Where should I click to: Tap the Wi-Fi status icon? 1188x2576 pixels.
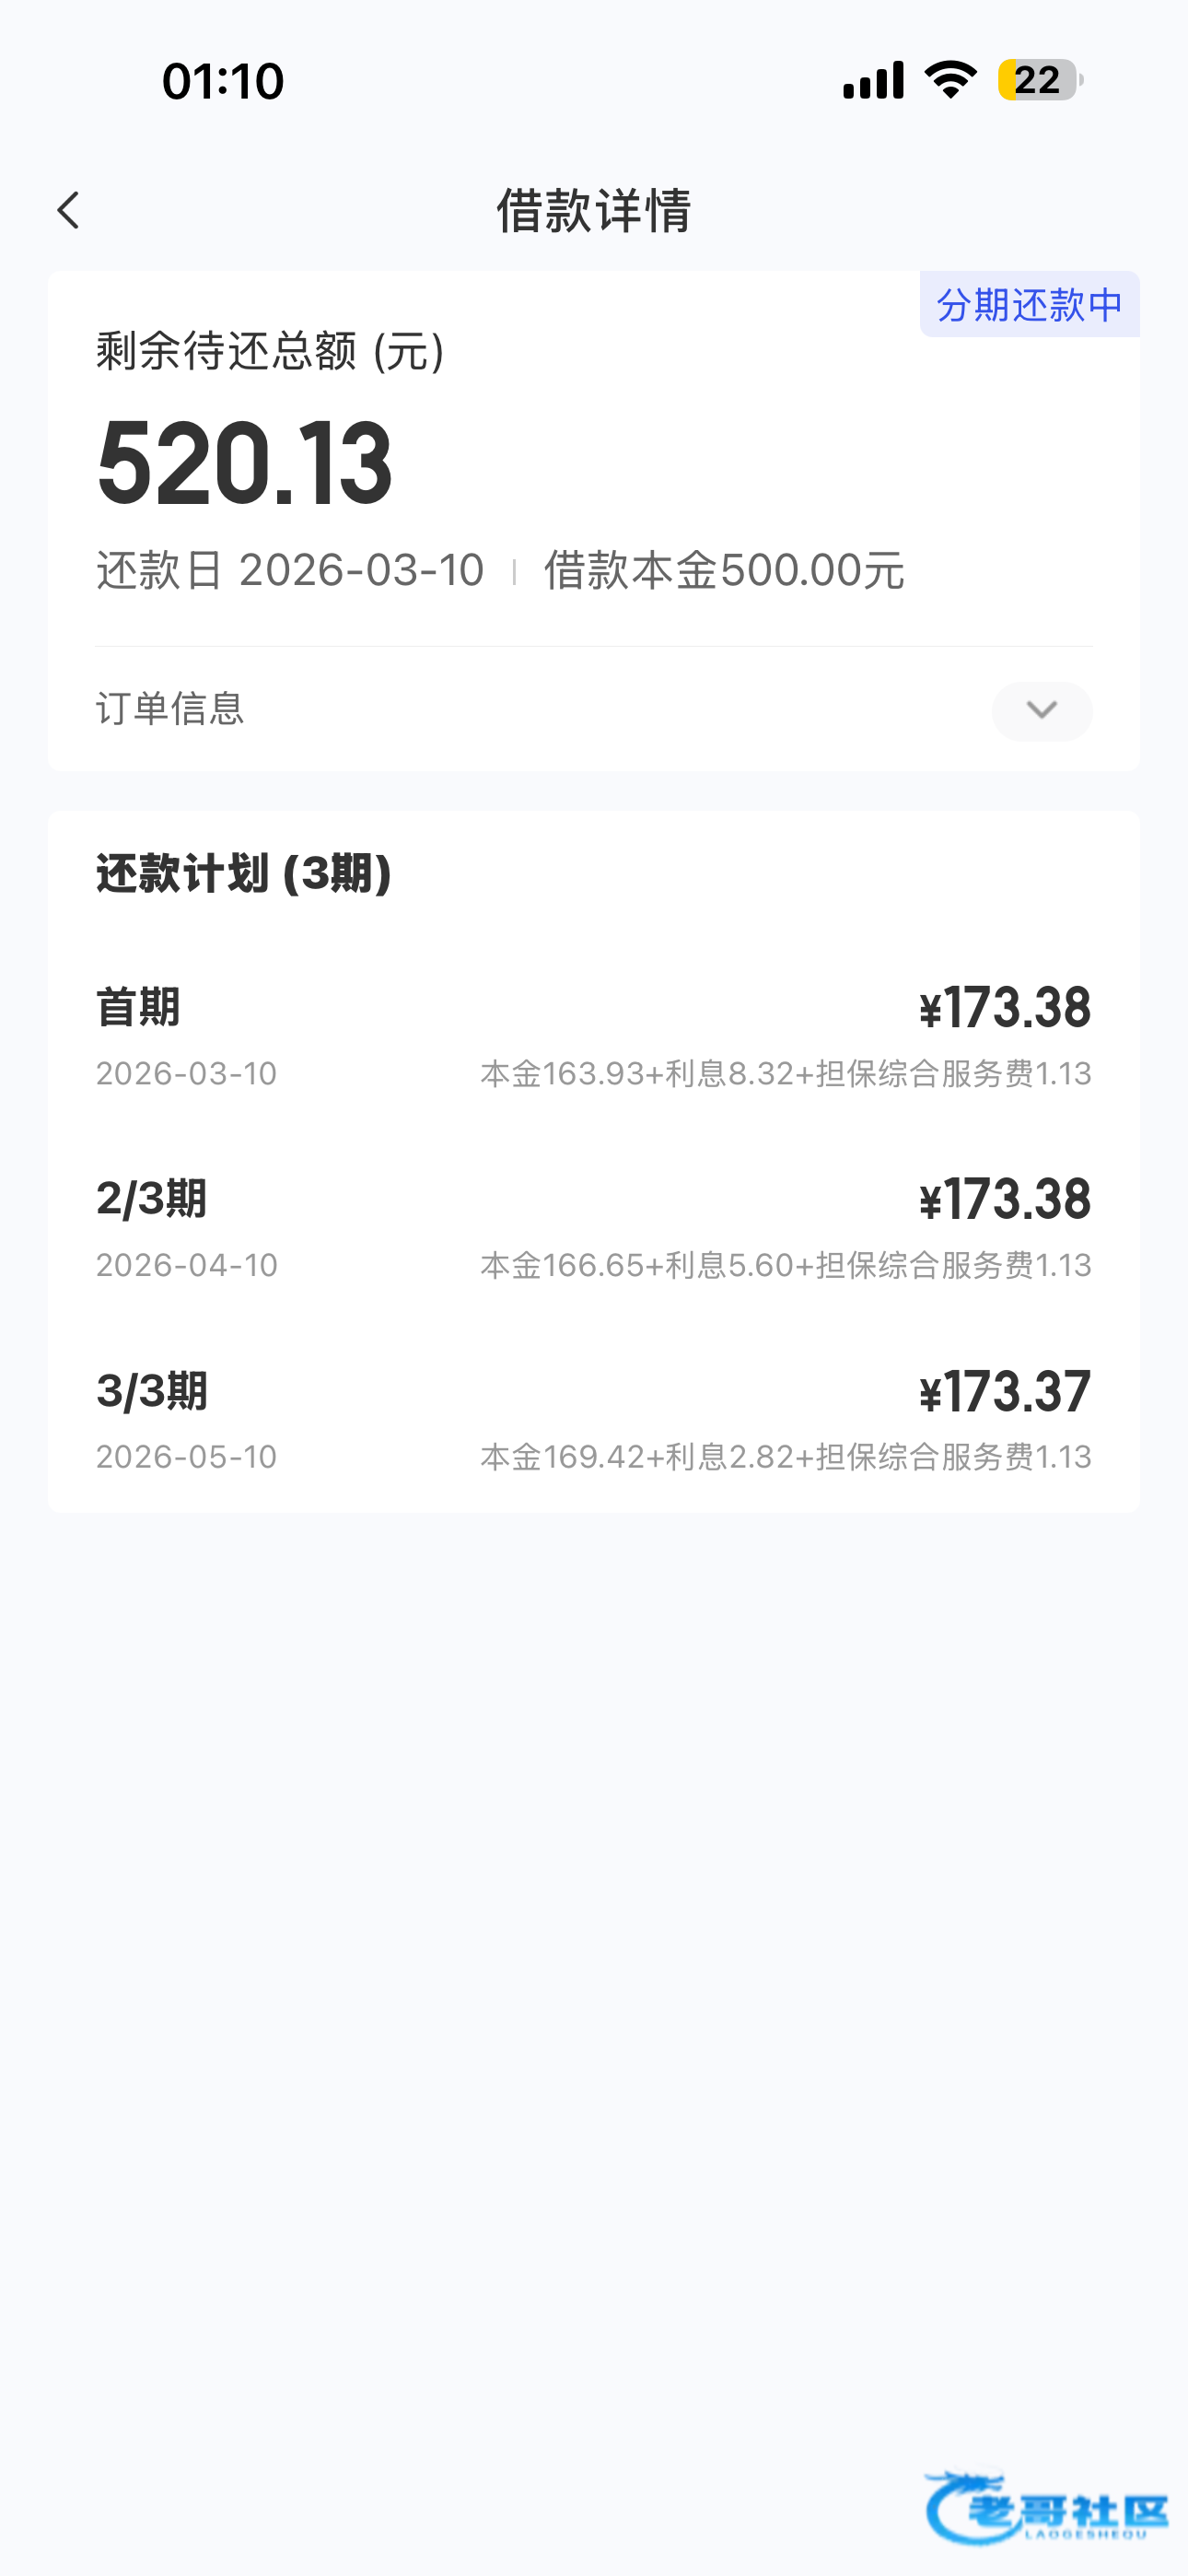[x=950, y=80]
